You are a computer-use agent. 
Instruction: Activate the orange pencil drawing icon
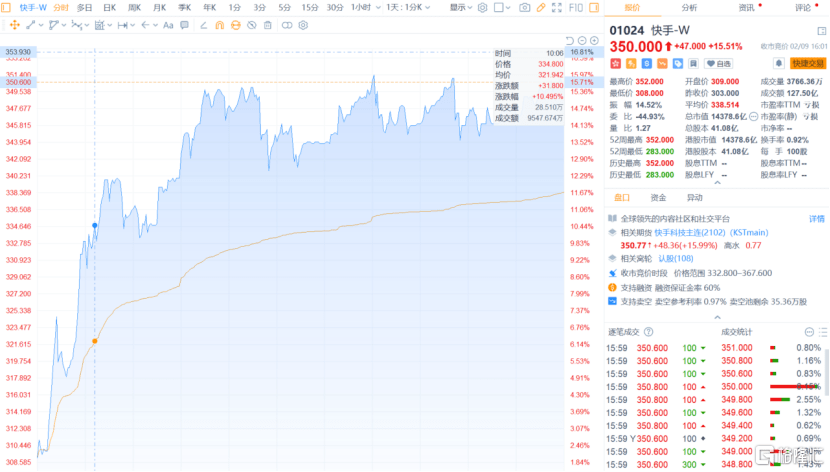540,7
